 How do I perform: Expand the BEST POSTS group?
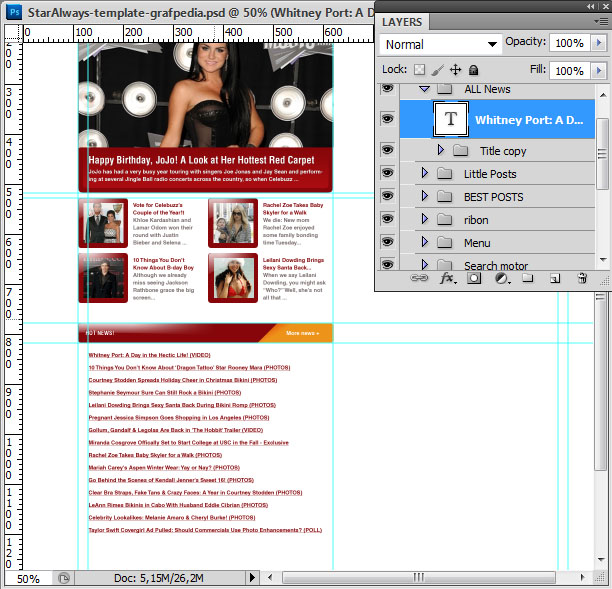point(425,196)
